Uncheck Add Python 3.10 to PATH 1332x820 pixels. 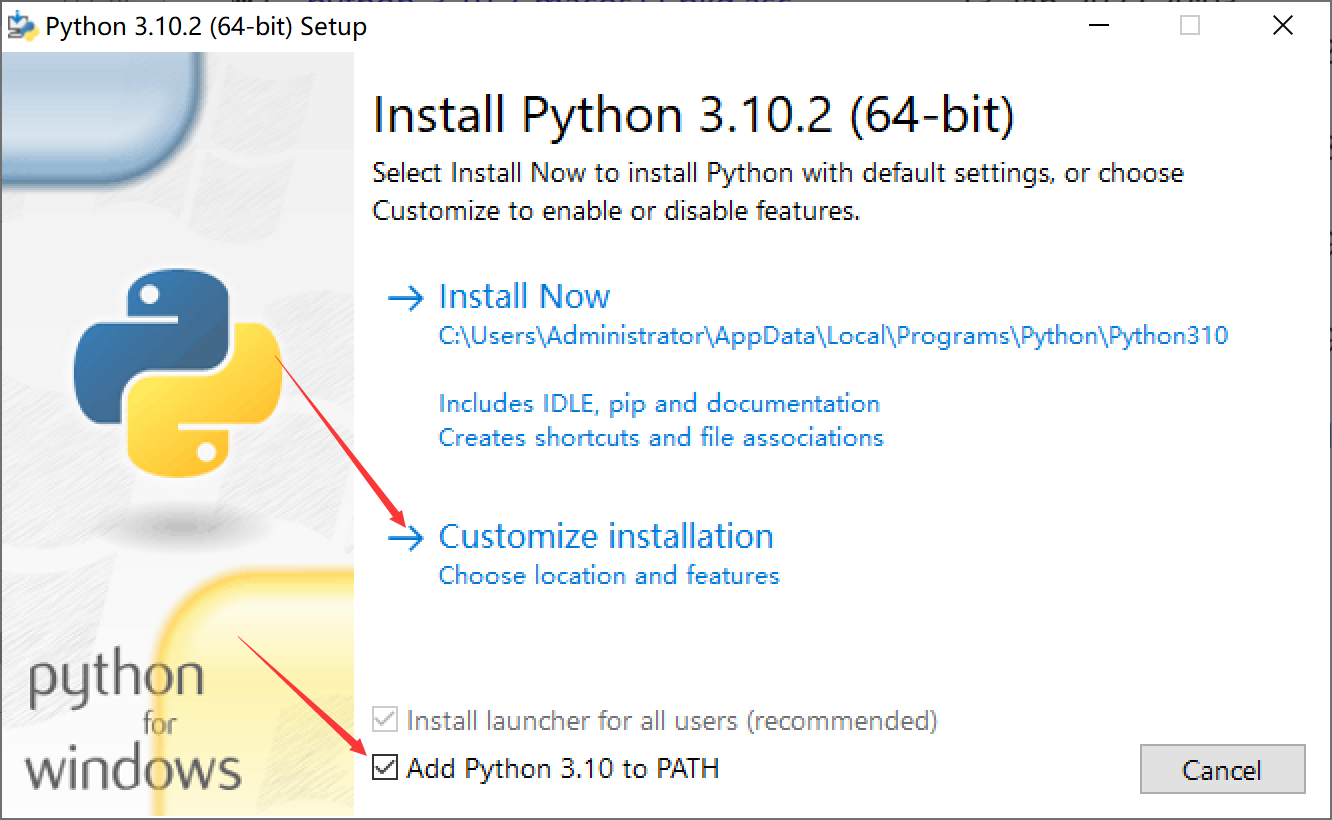(384, 768)
